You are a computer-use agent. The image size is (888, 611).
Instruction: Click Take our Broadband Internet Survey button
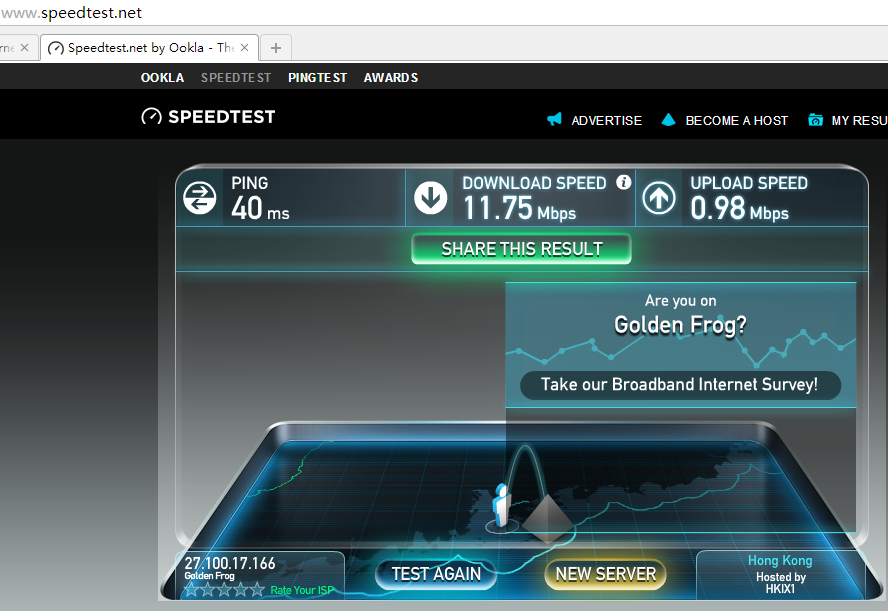click(680, 385)
